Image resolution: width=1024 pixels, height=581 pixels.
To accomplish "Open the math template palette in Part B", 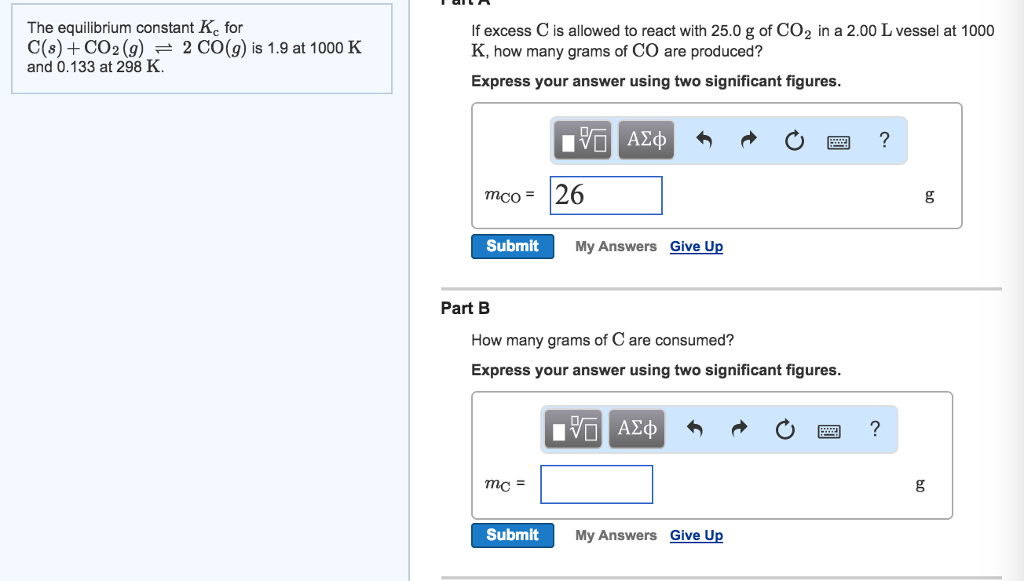I will (x=573, y=428).
